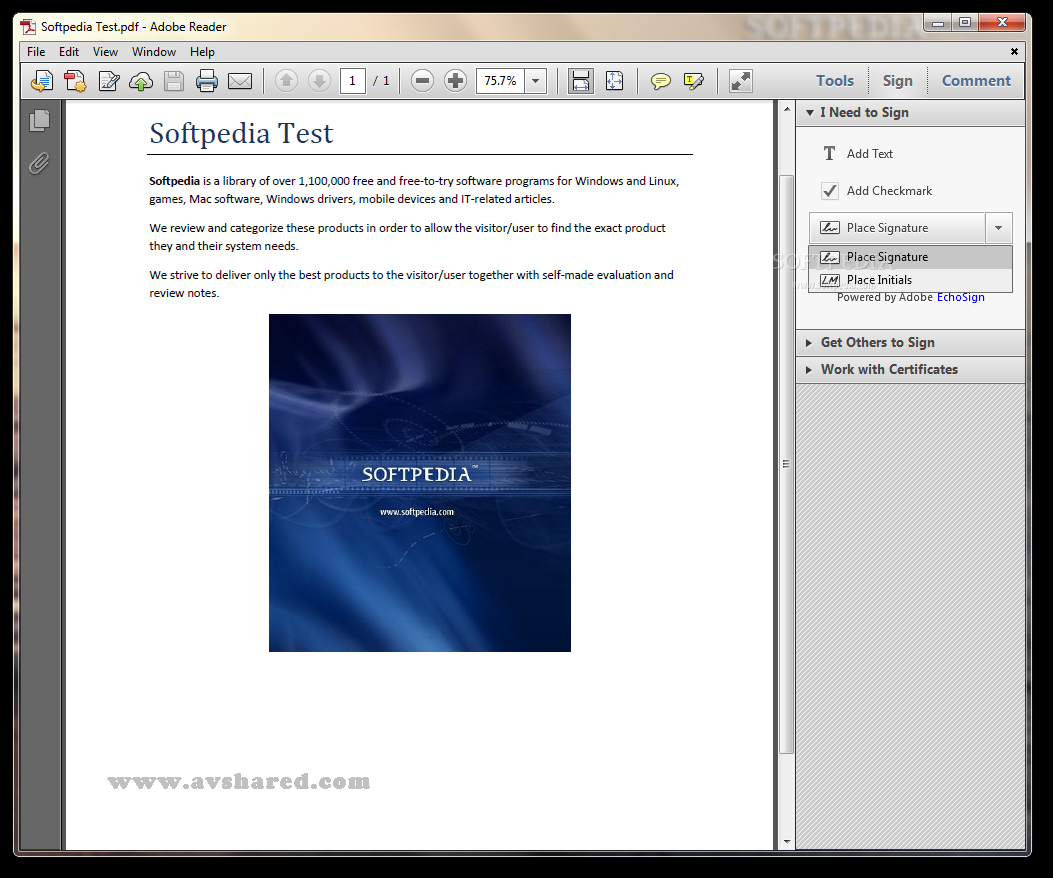Open the Sign pane

(897, 81)
